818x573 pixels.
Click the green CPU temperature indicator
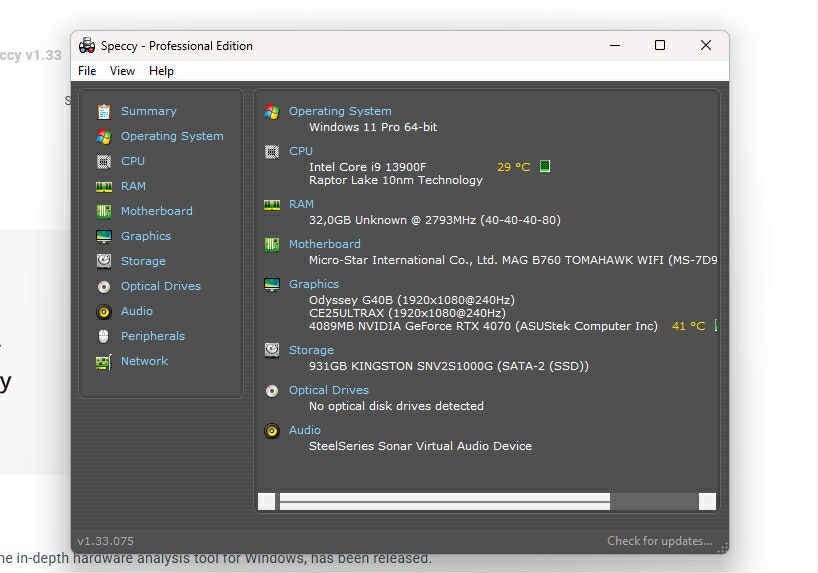tap(545, 167)
